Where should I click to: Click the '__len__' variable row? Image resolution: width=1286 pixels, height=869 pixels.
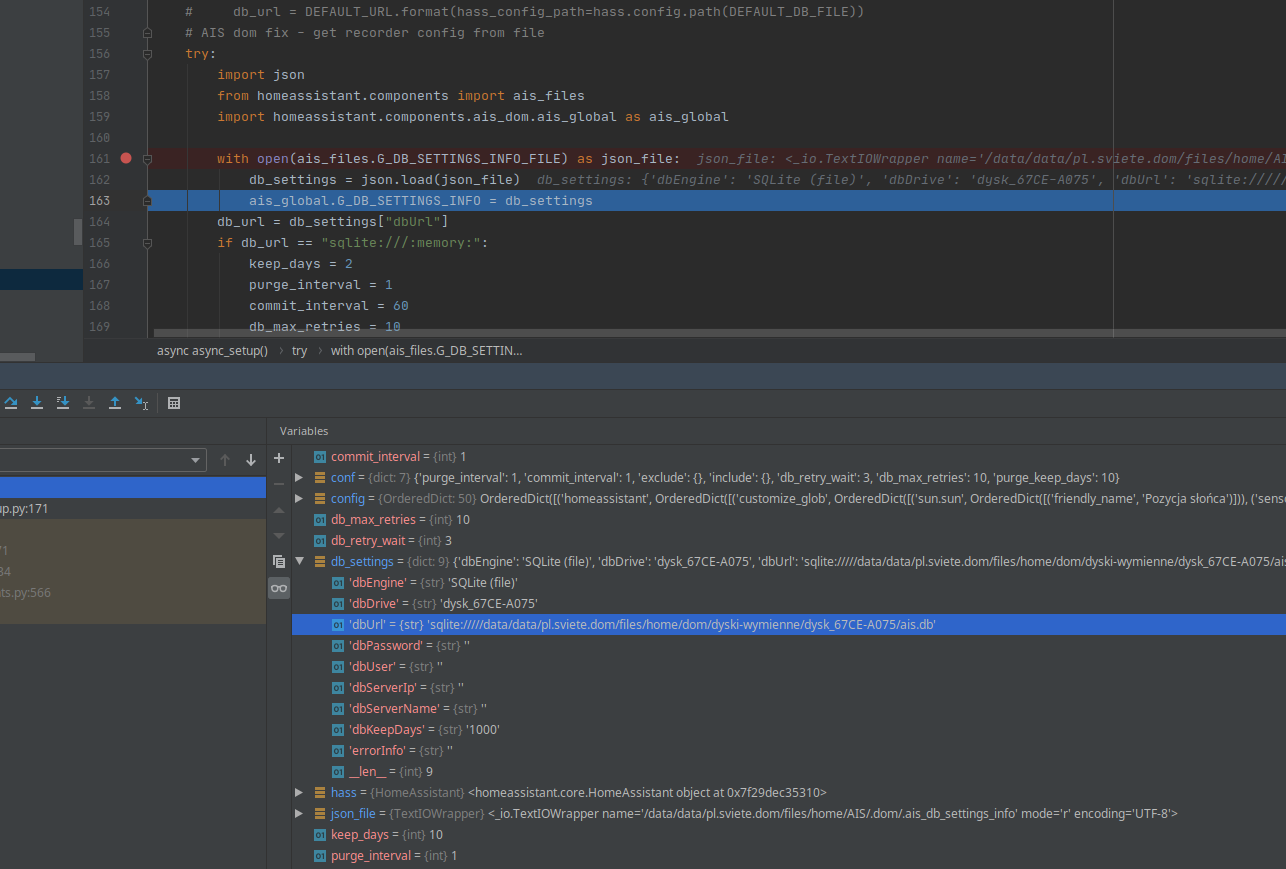789,772
